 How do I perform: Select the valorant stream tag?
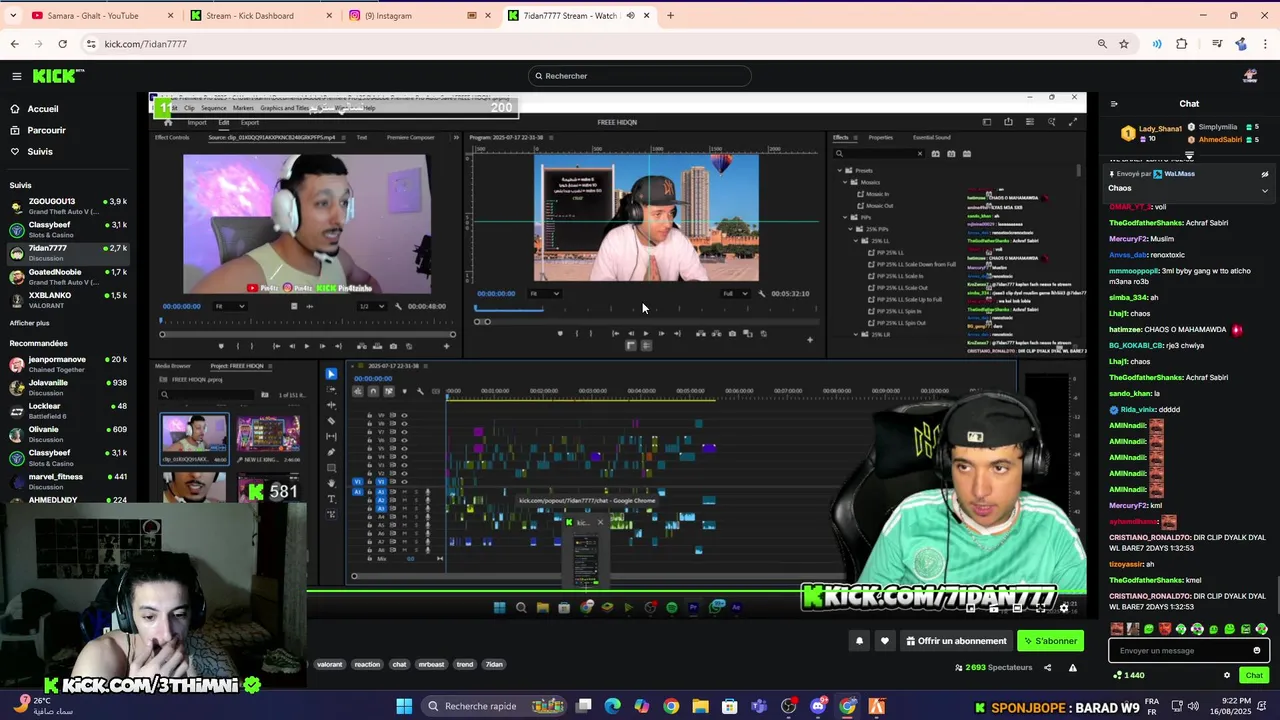tap(330, 664)
